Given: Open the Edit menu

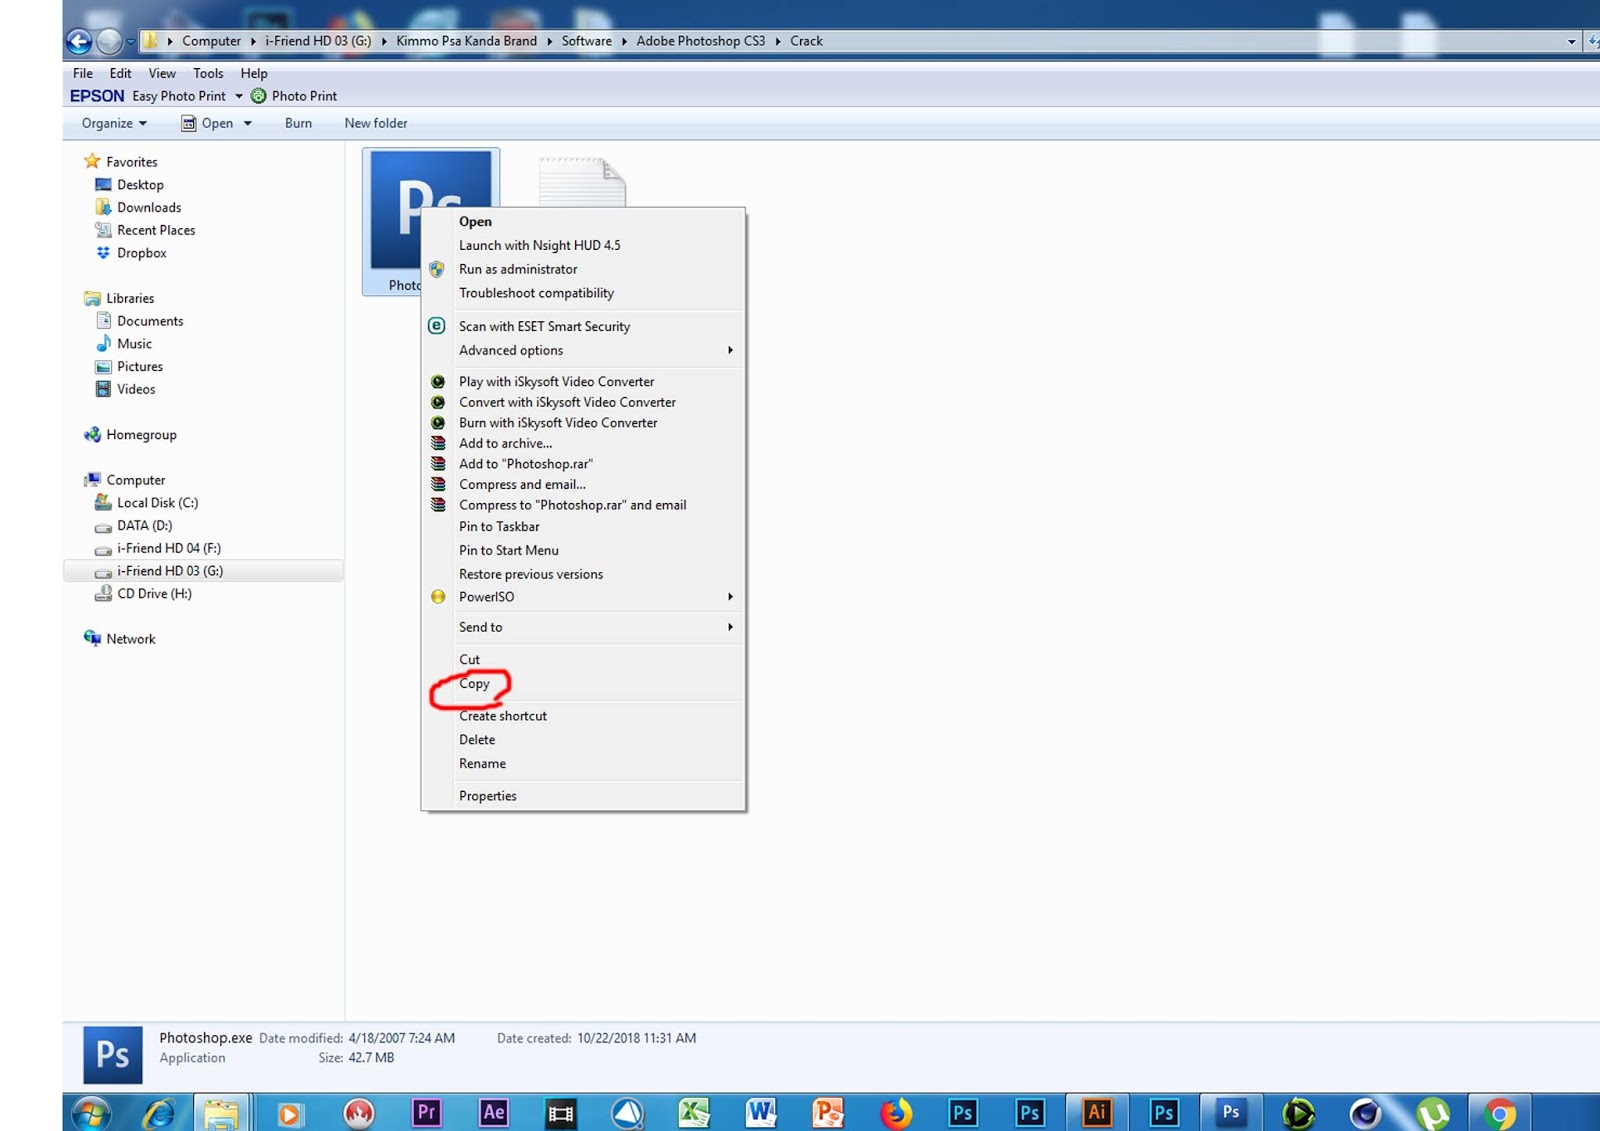Looking at the screenshot, I should pos(120,73).
